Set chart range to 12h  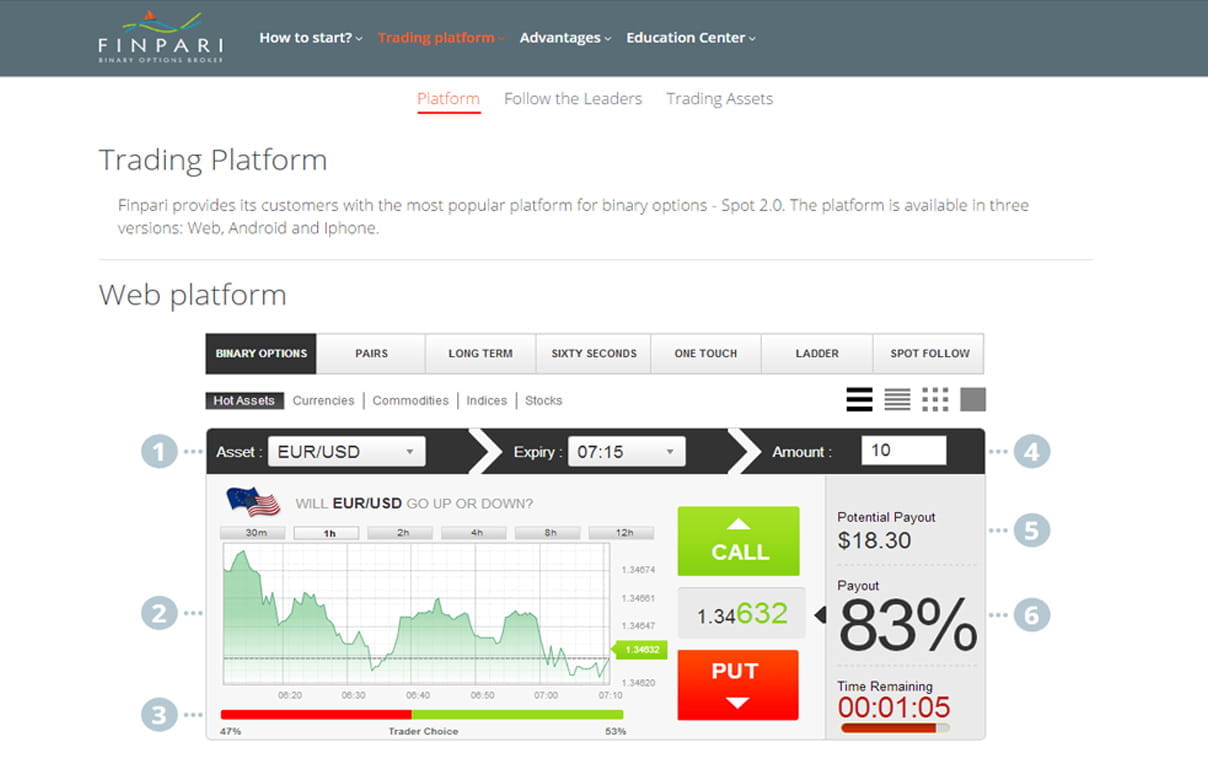tap(623, 533)
